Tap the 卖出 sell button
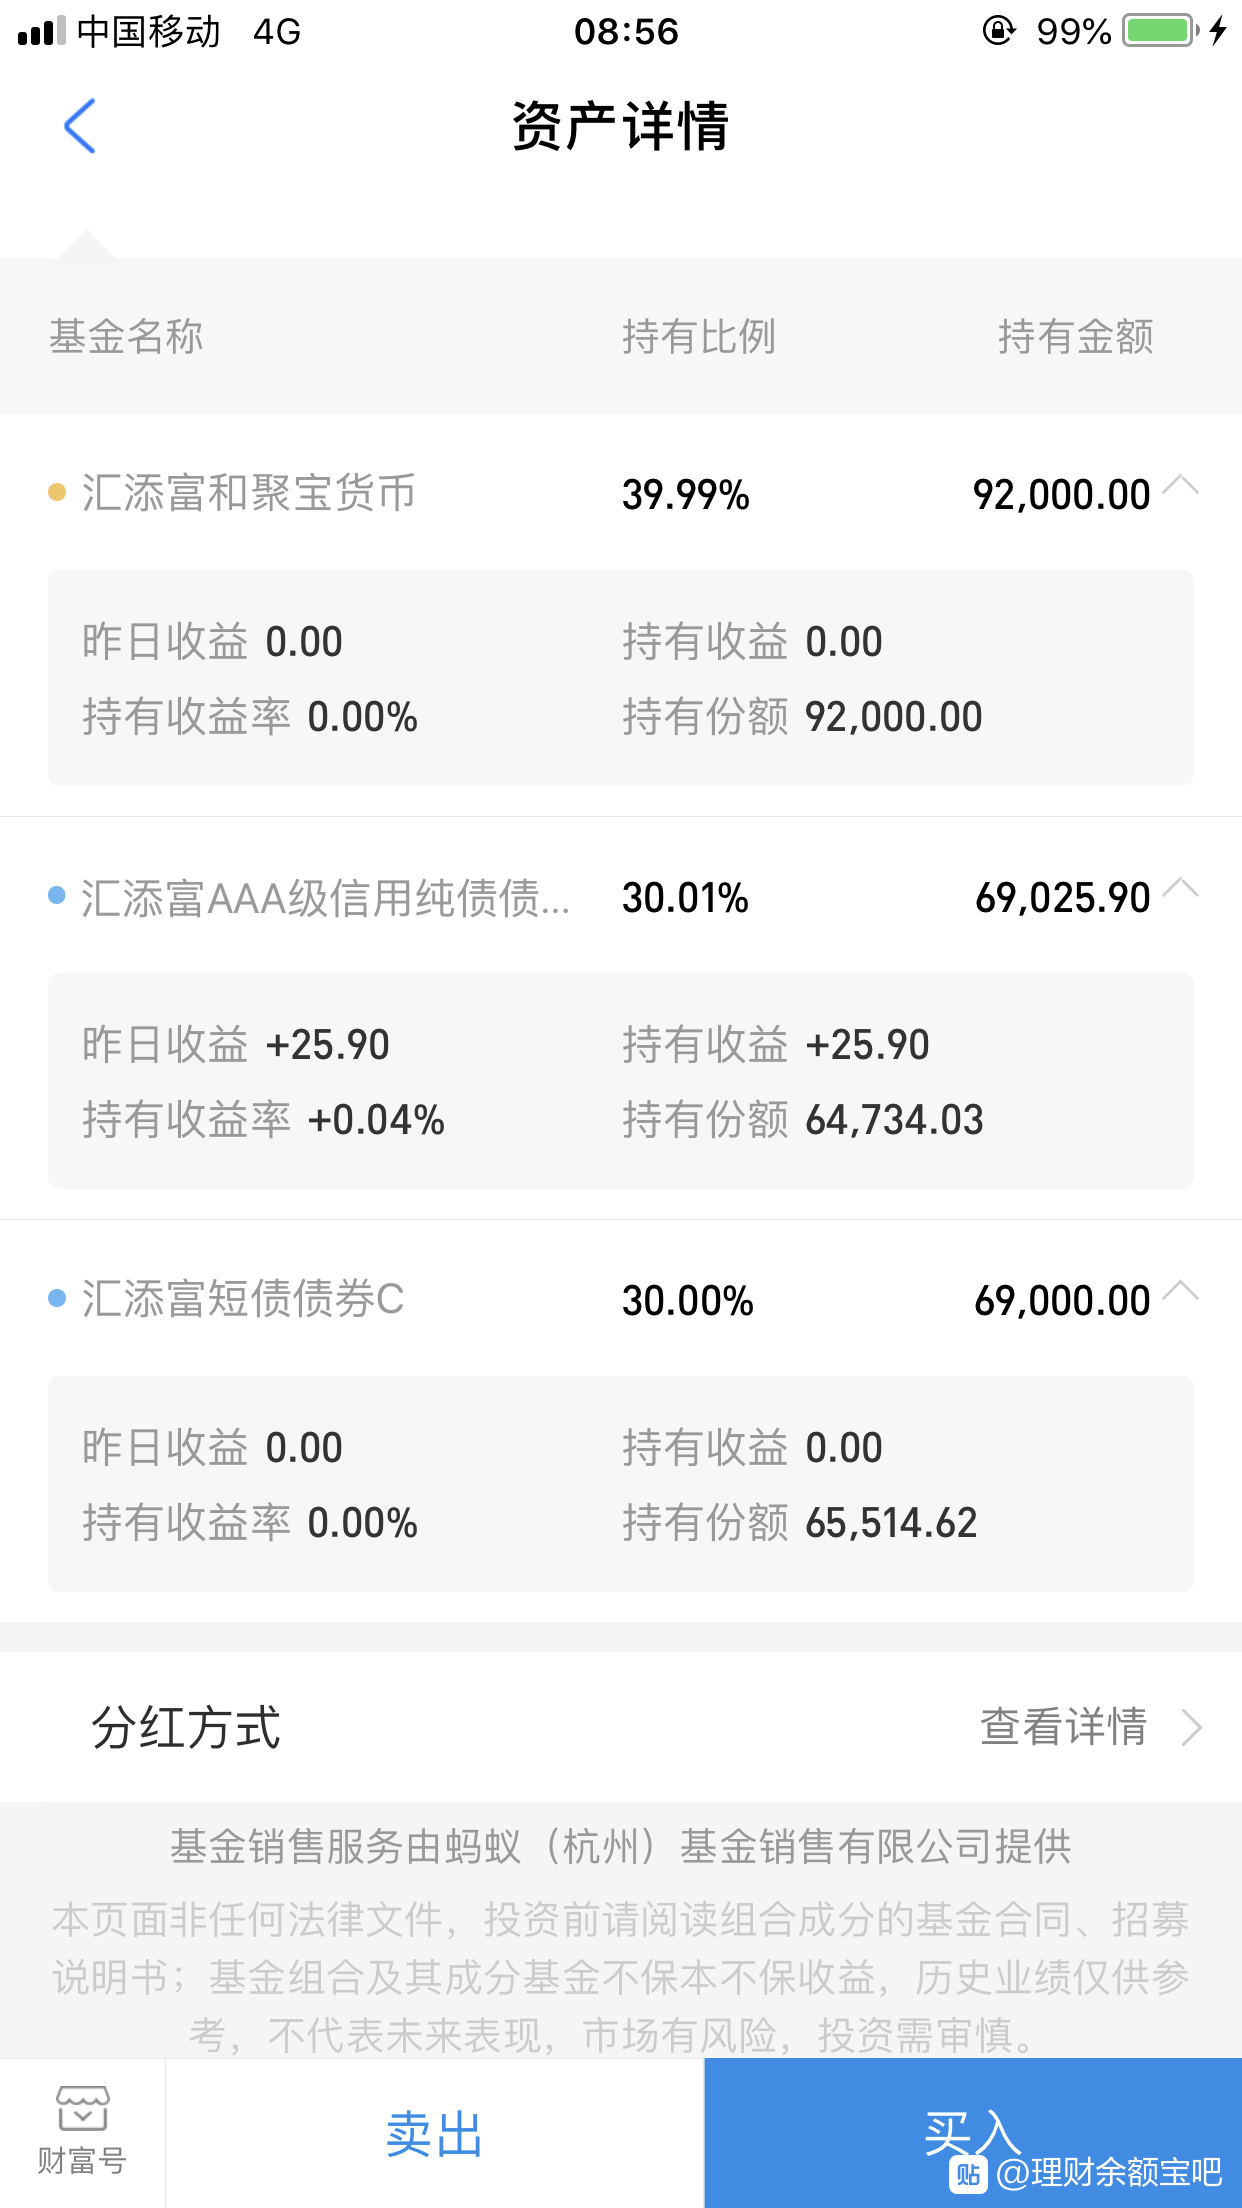The height and width of the screenshot is (2208, 1242). coord(435,2134)
